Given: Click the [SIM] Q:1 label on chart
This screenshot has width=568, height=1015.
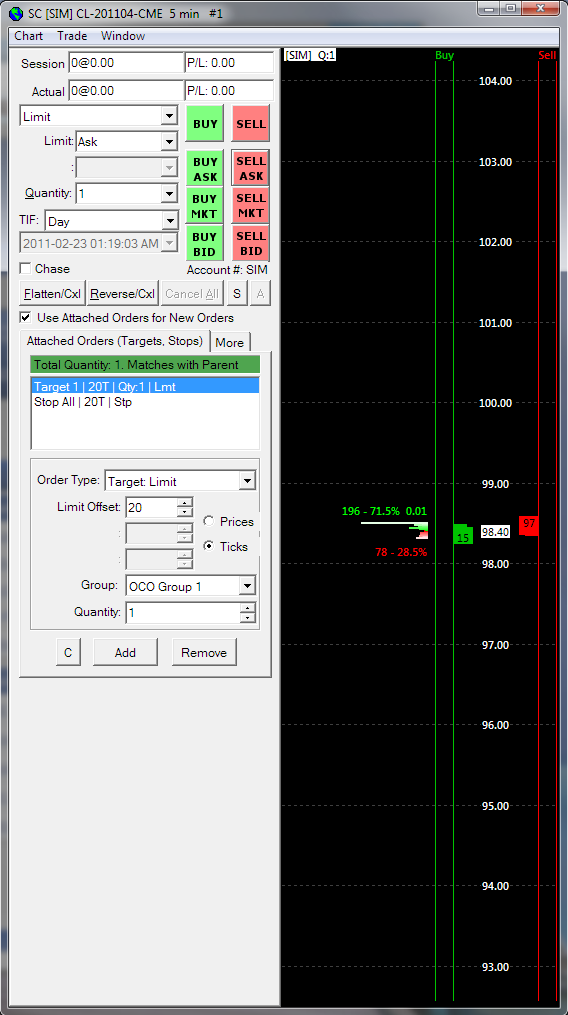Looking at the screenshot, I should (x=310, y=56).
